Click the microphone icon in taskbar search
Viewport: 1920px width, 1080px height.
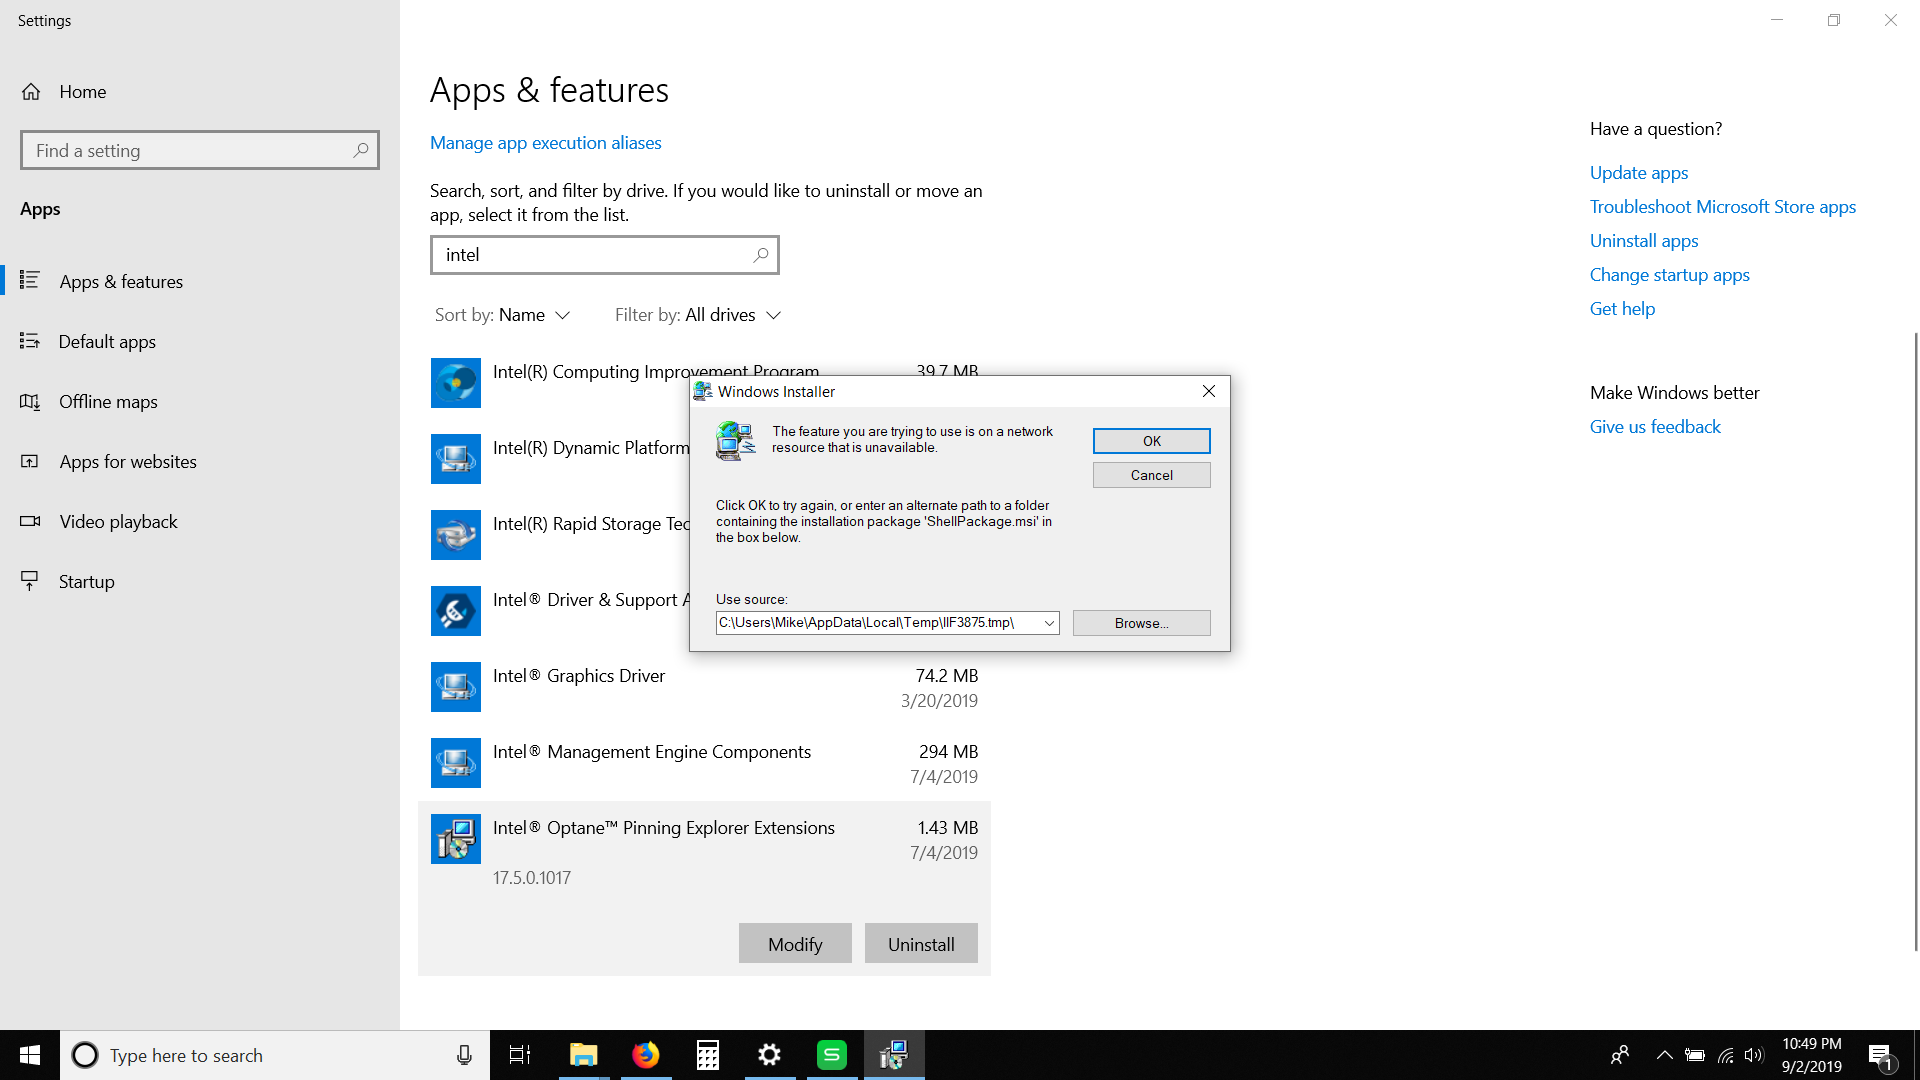[464, 1055]
